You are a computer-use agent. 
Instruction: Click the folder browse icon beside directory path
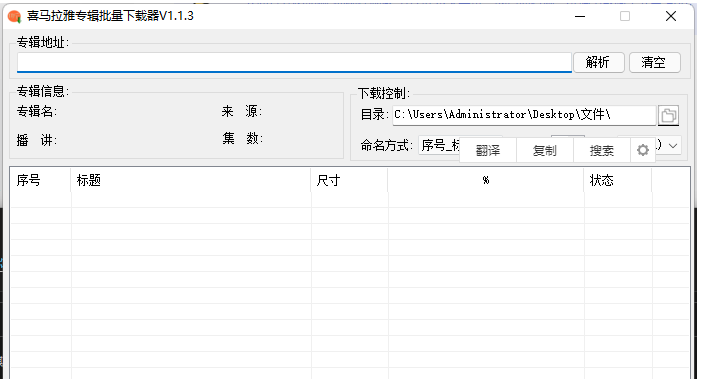click(x=668, y=115)
